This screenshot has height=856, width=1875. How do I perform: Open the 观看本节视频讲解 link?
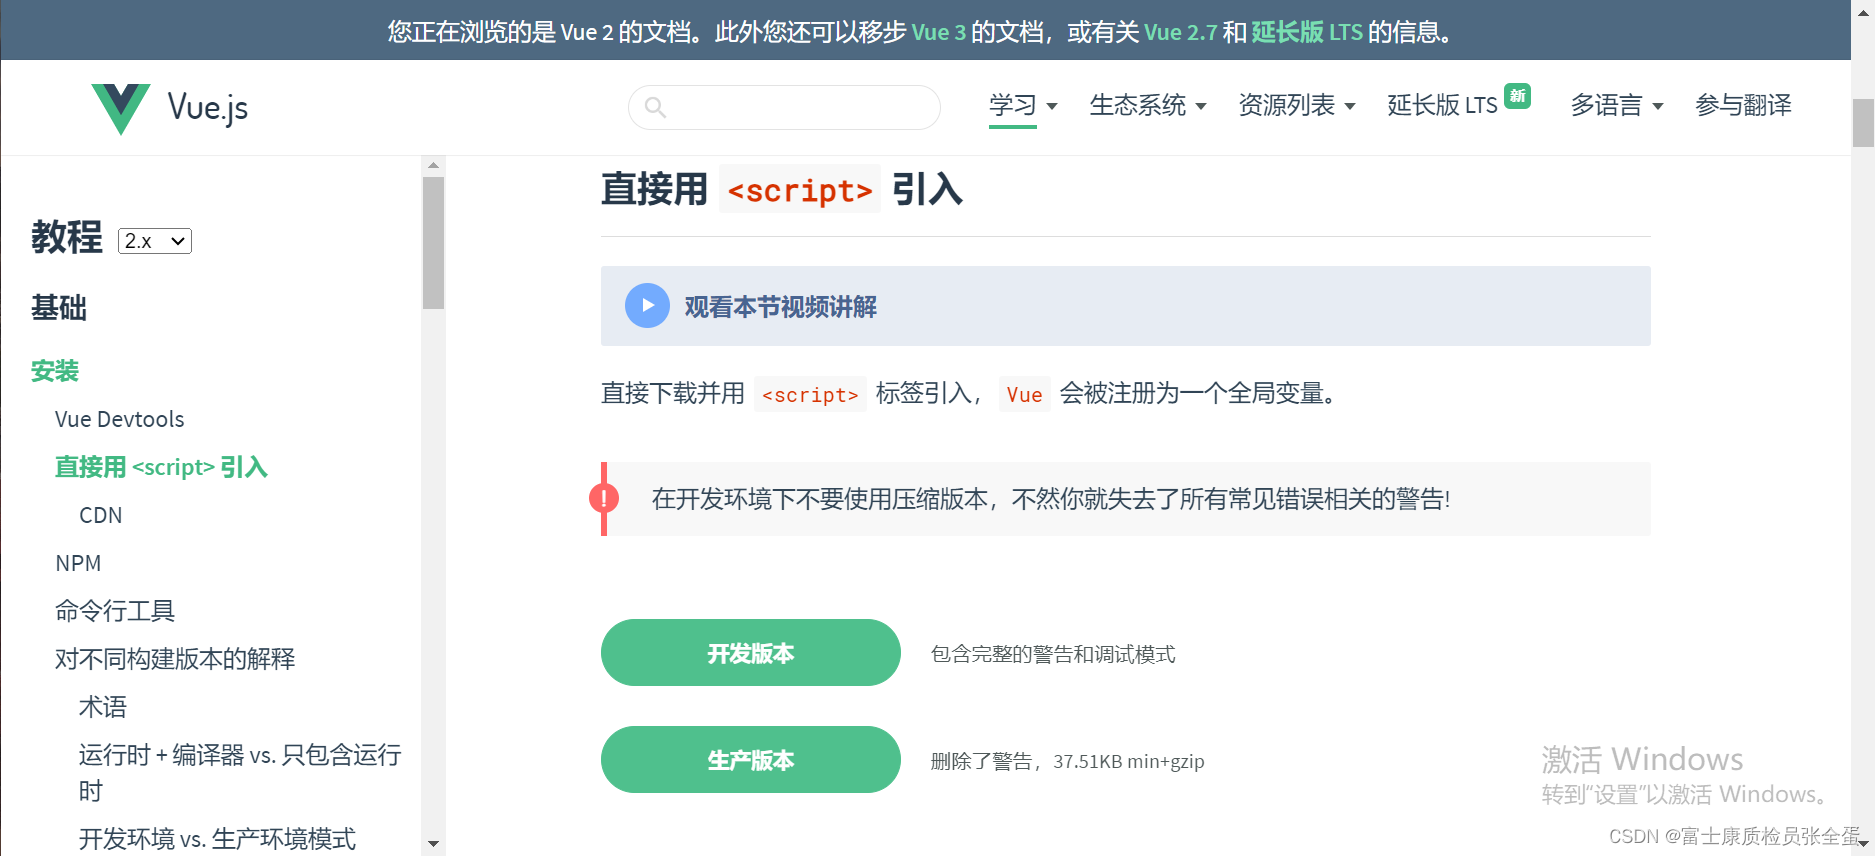tap(780, 307)
